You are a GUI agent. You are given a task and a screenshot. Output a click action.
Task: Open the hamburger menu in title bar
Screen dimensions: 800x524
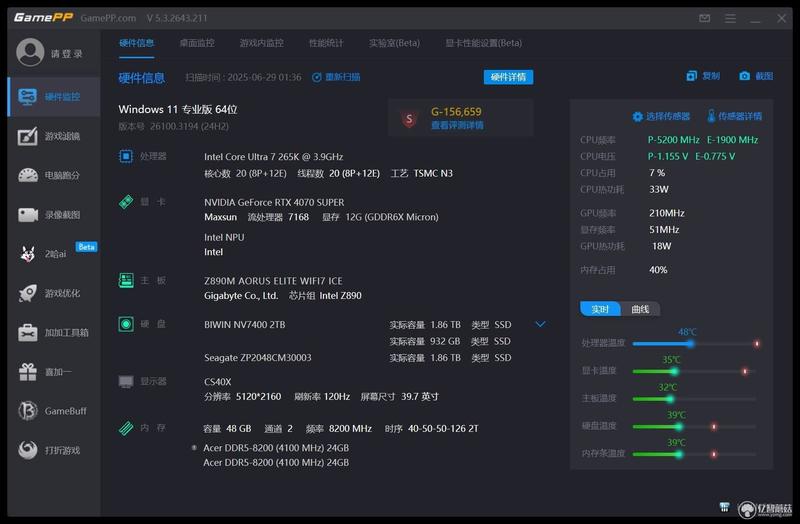click(730, 18)
